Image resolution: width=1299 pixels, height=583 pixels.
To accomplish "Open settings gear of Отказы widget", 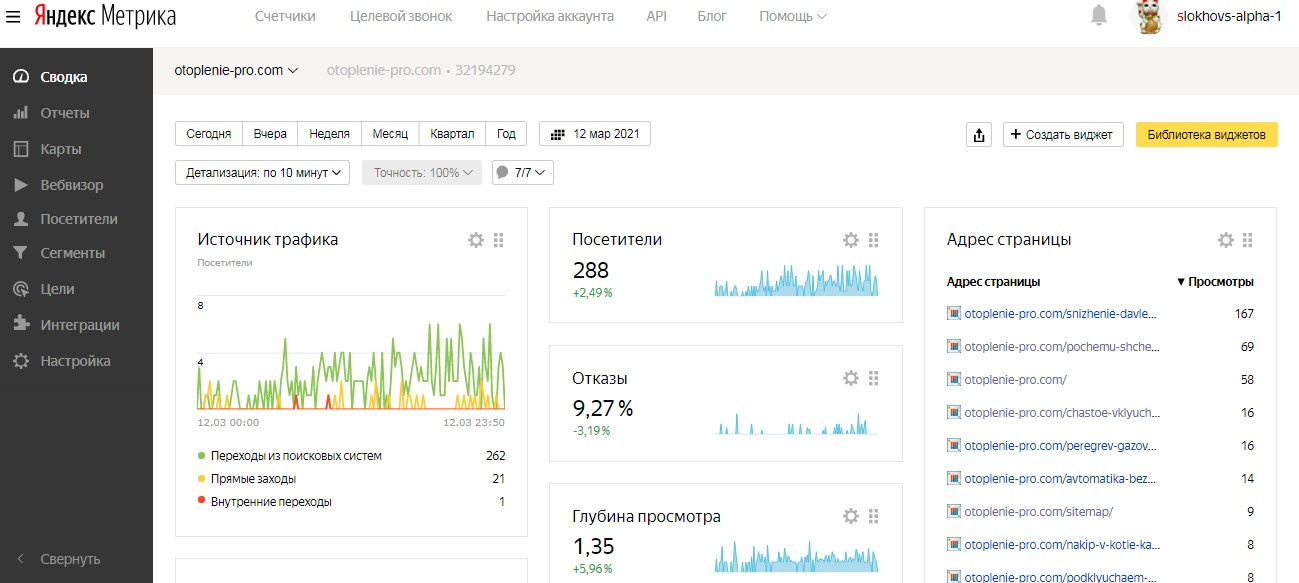I will [851, 378].
